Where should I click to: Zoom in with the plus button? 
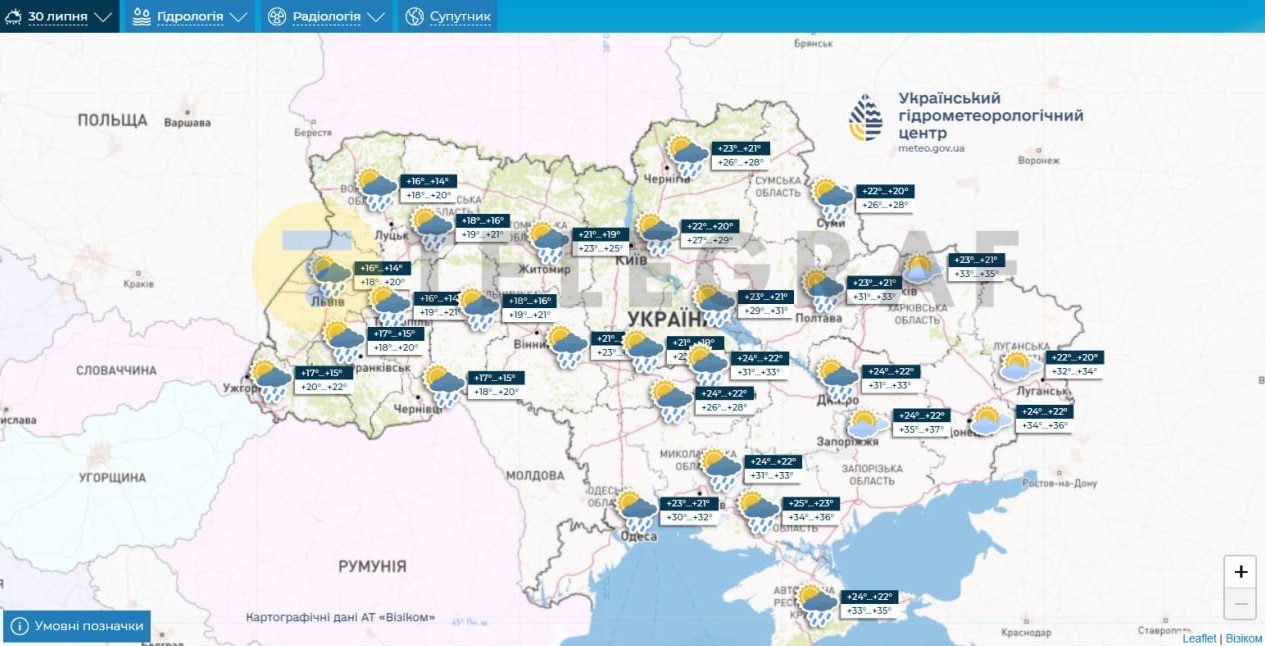(1240, 572)
